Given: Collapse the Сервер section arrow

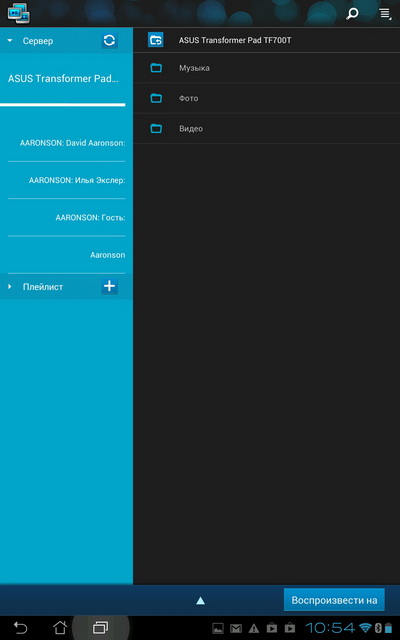Looking at the screenshot, I should [x=10, y=41].
